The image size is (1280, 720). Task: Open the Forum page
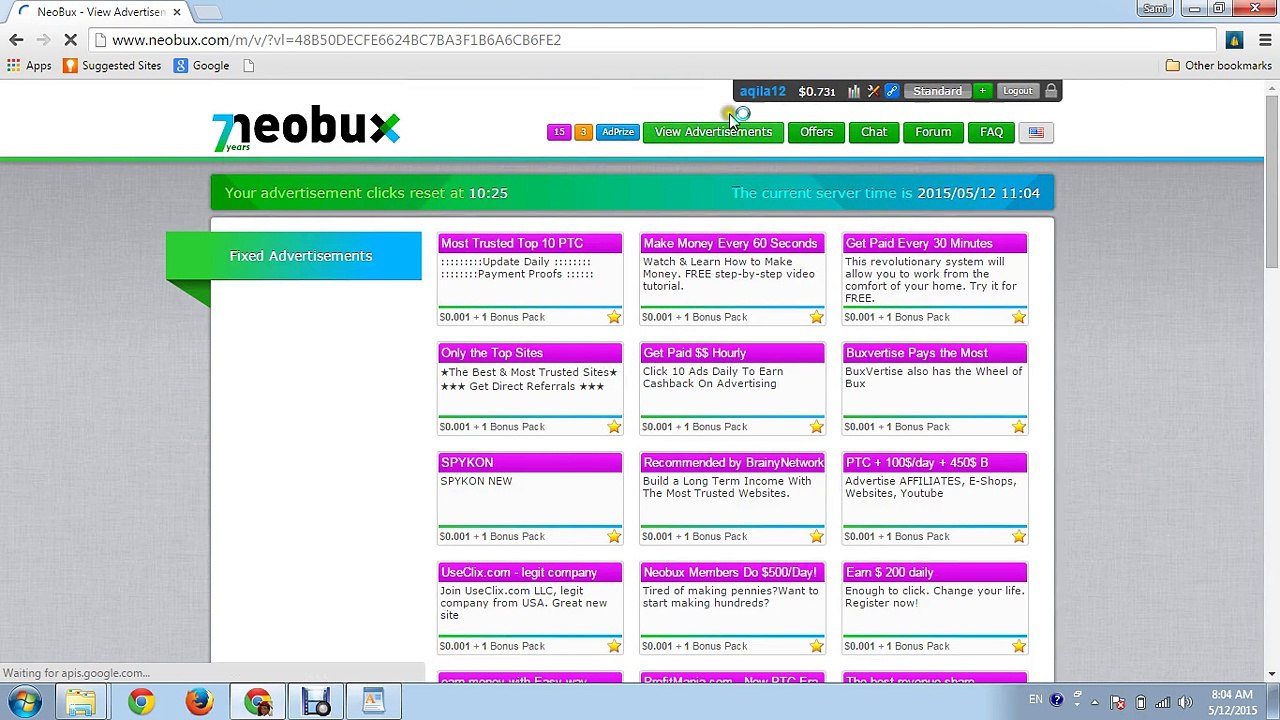pyautogui.click(x=933, y=132)
